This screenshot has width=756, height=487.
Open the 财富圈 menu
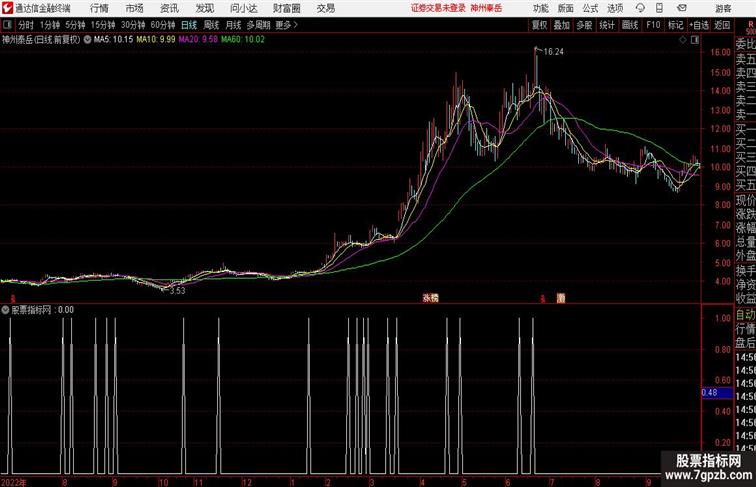287,8
